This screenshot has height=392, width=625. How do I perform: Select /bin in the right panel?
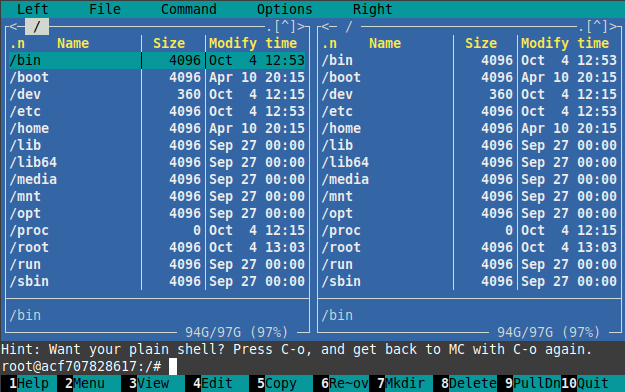[x=469, y=60]
